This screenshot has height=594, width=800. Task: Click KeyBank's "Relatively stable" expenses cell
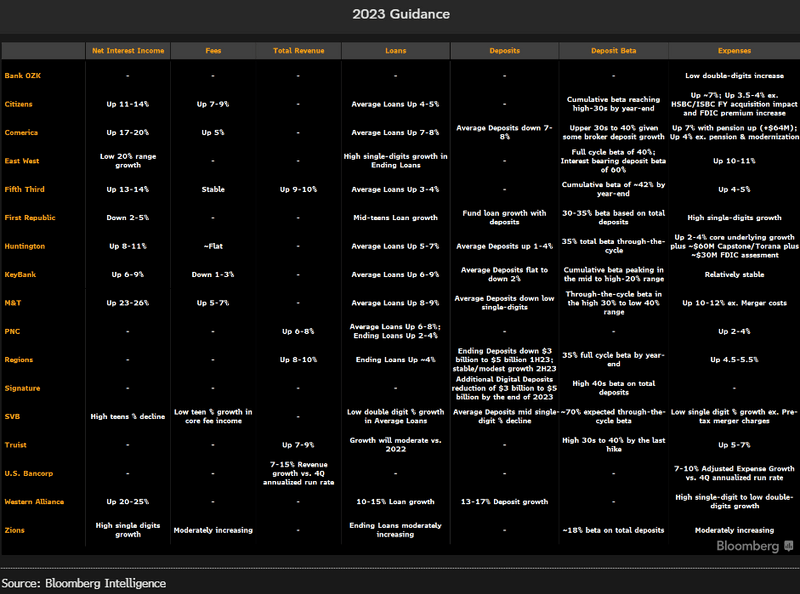pyautogui.click(x=735, y=275)
